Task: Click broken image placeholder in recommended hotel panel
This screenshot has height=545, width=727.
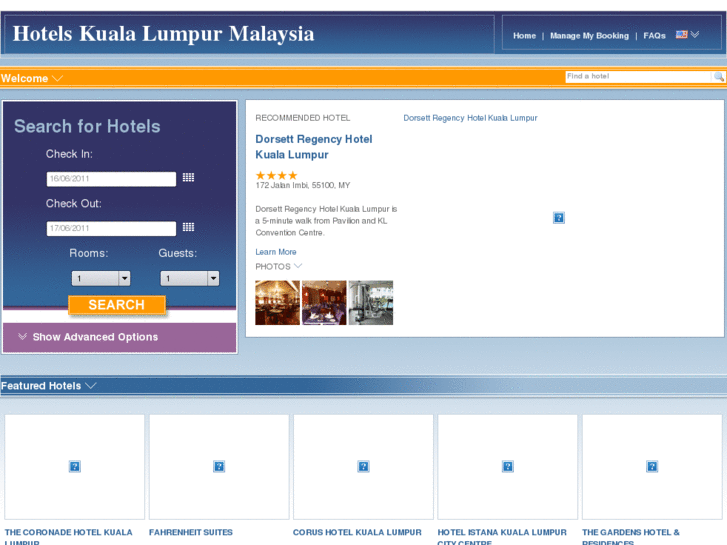Action: (559, 218)
